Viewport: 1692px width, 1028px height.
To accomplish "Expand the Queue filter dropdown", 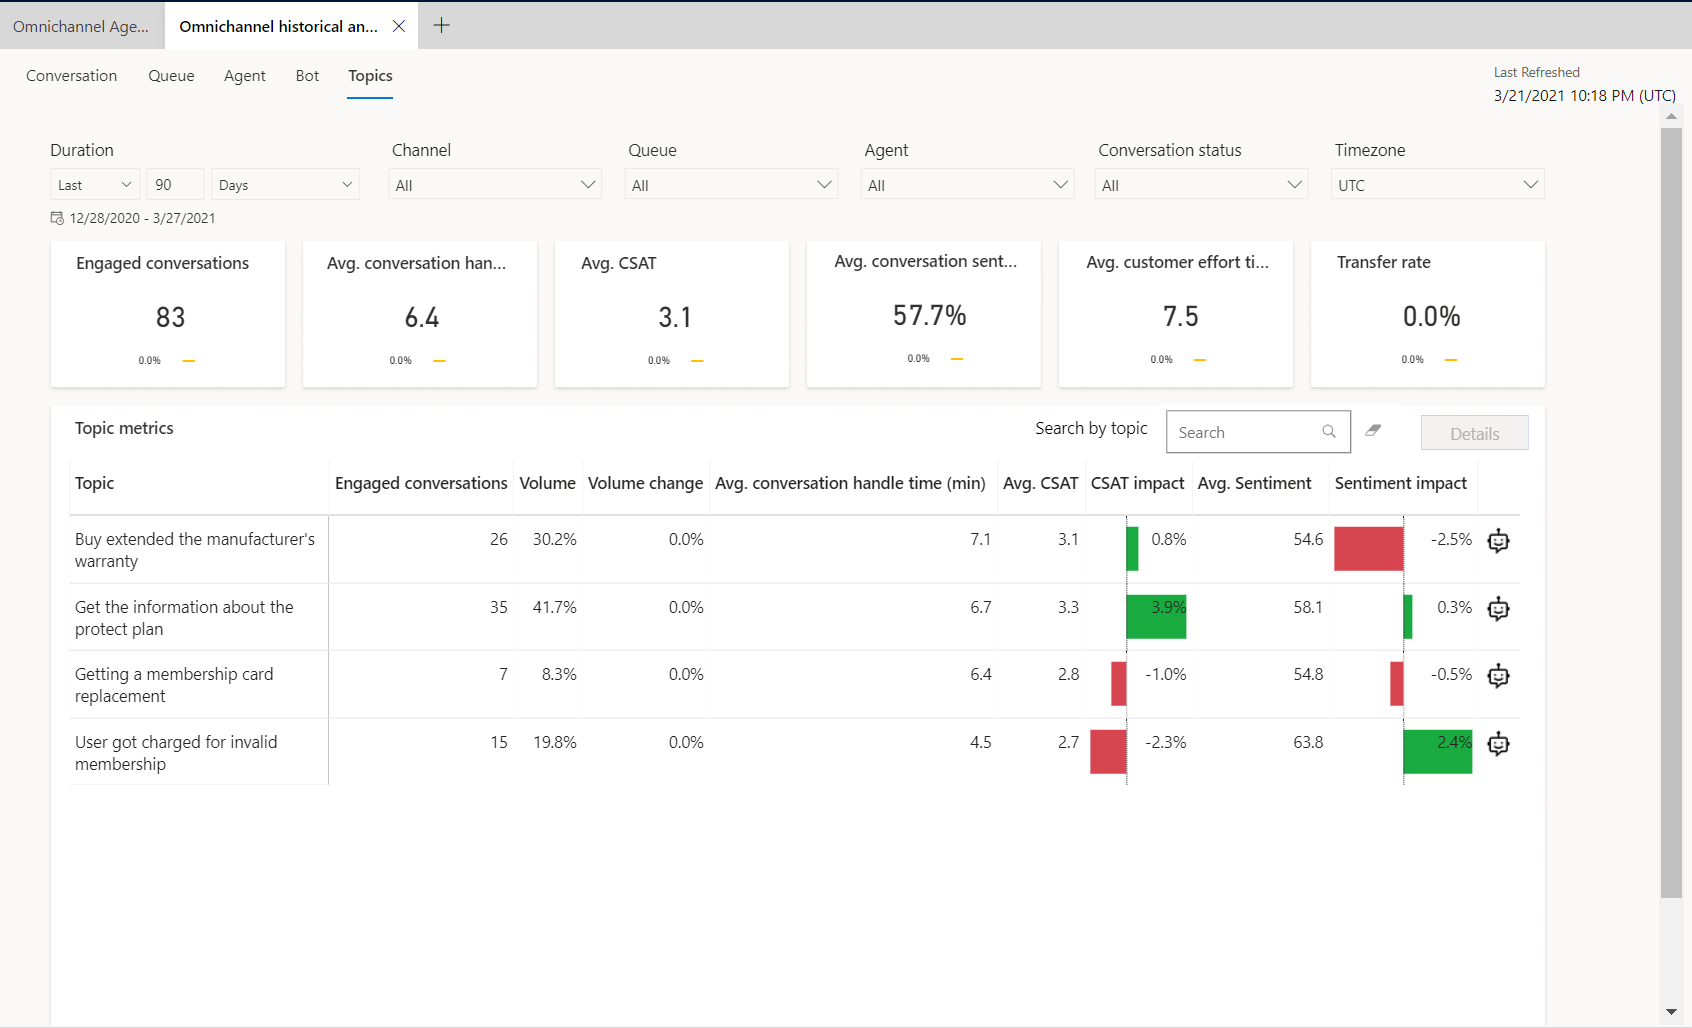I will [731, 185].
